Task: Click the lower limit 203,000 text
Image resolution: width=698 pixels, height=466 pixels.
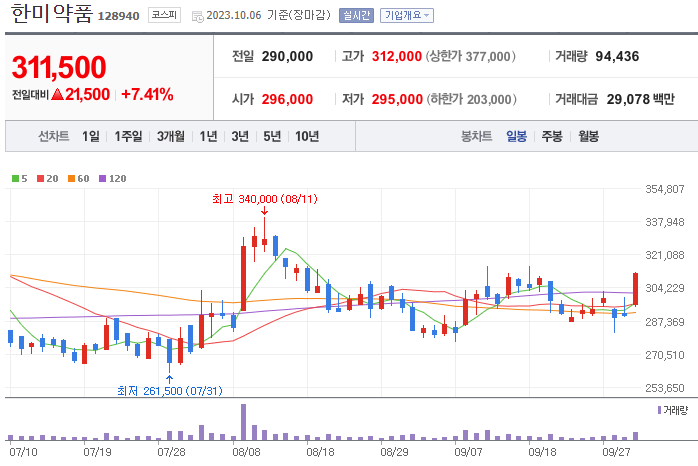Action: 471,99
